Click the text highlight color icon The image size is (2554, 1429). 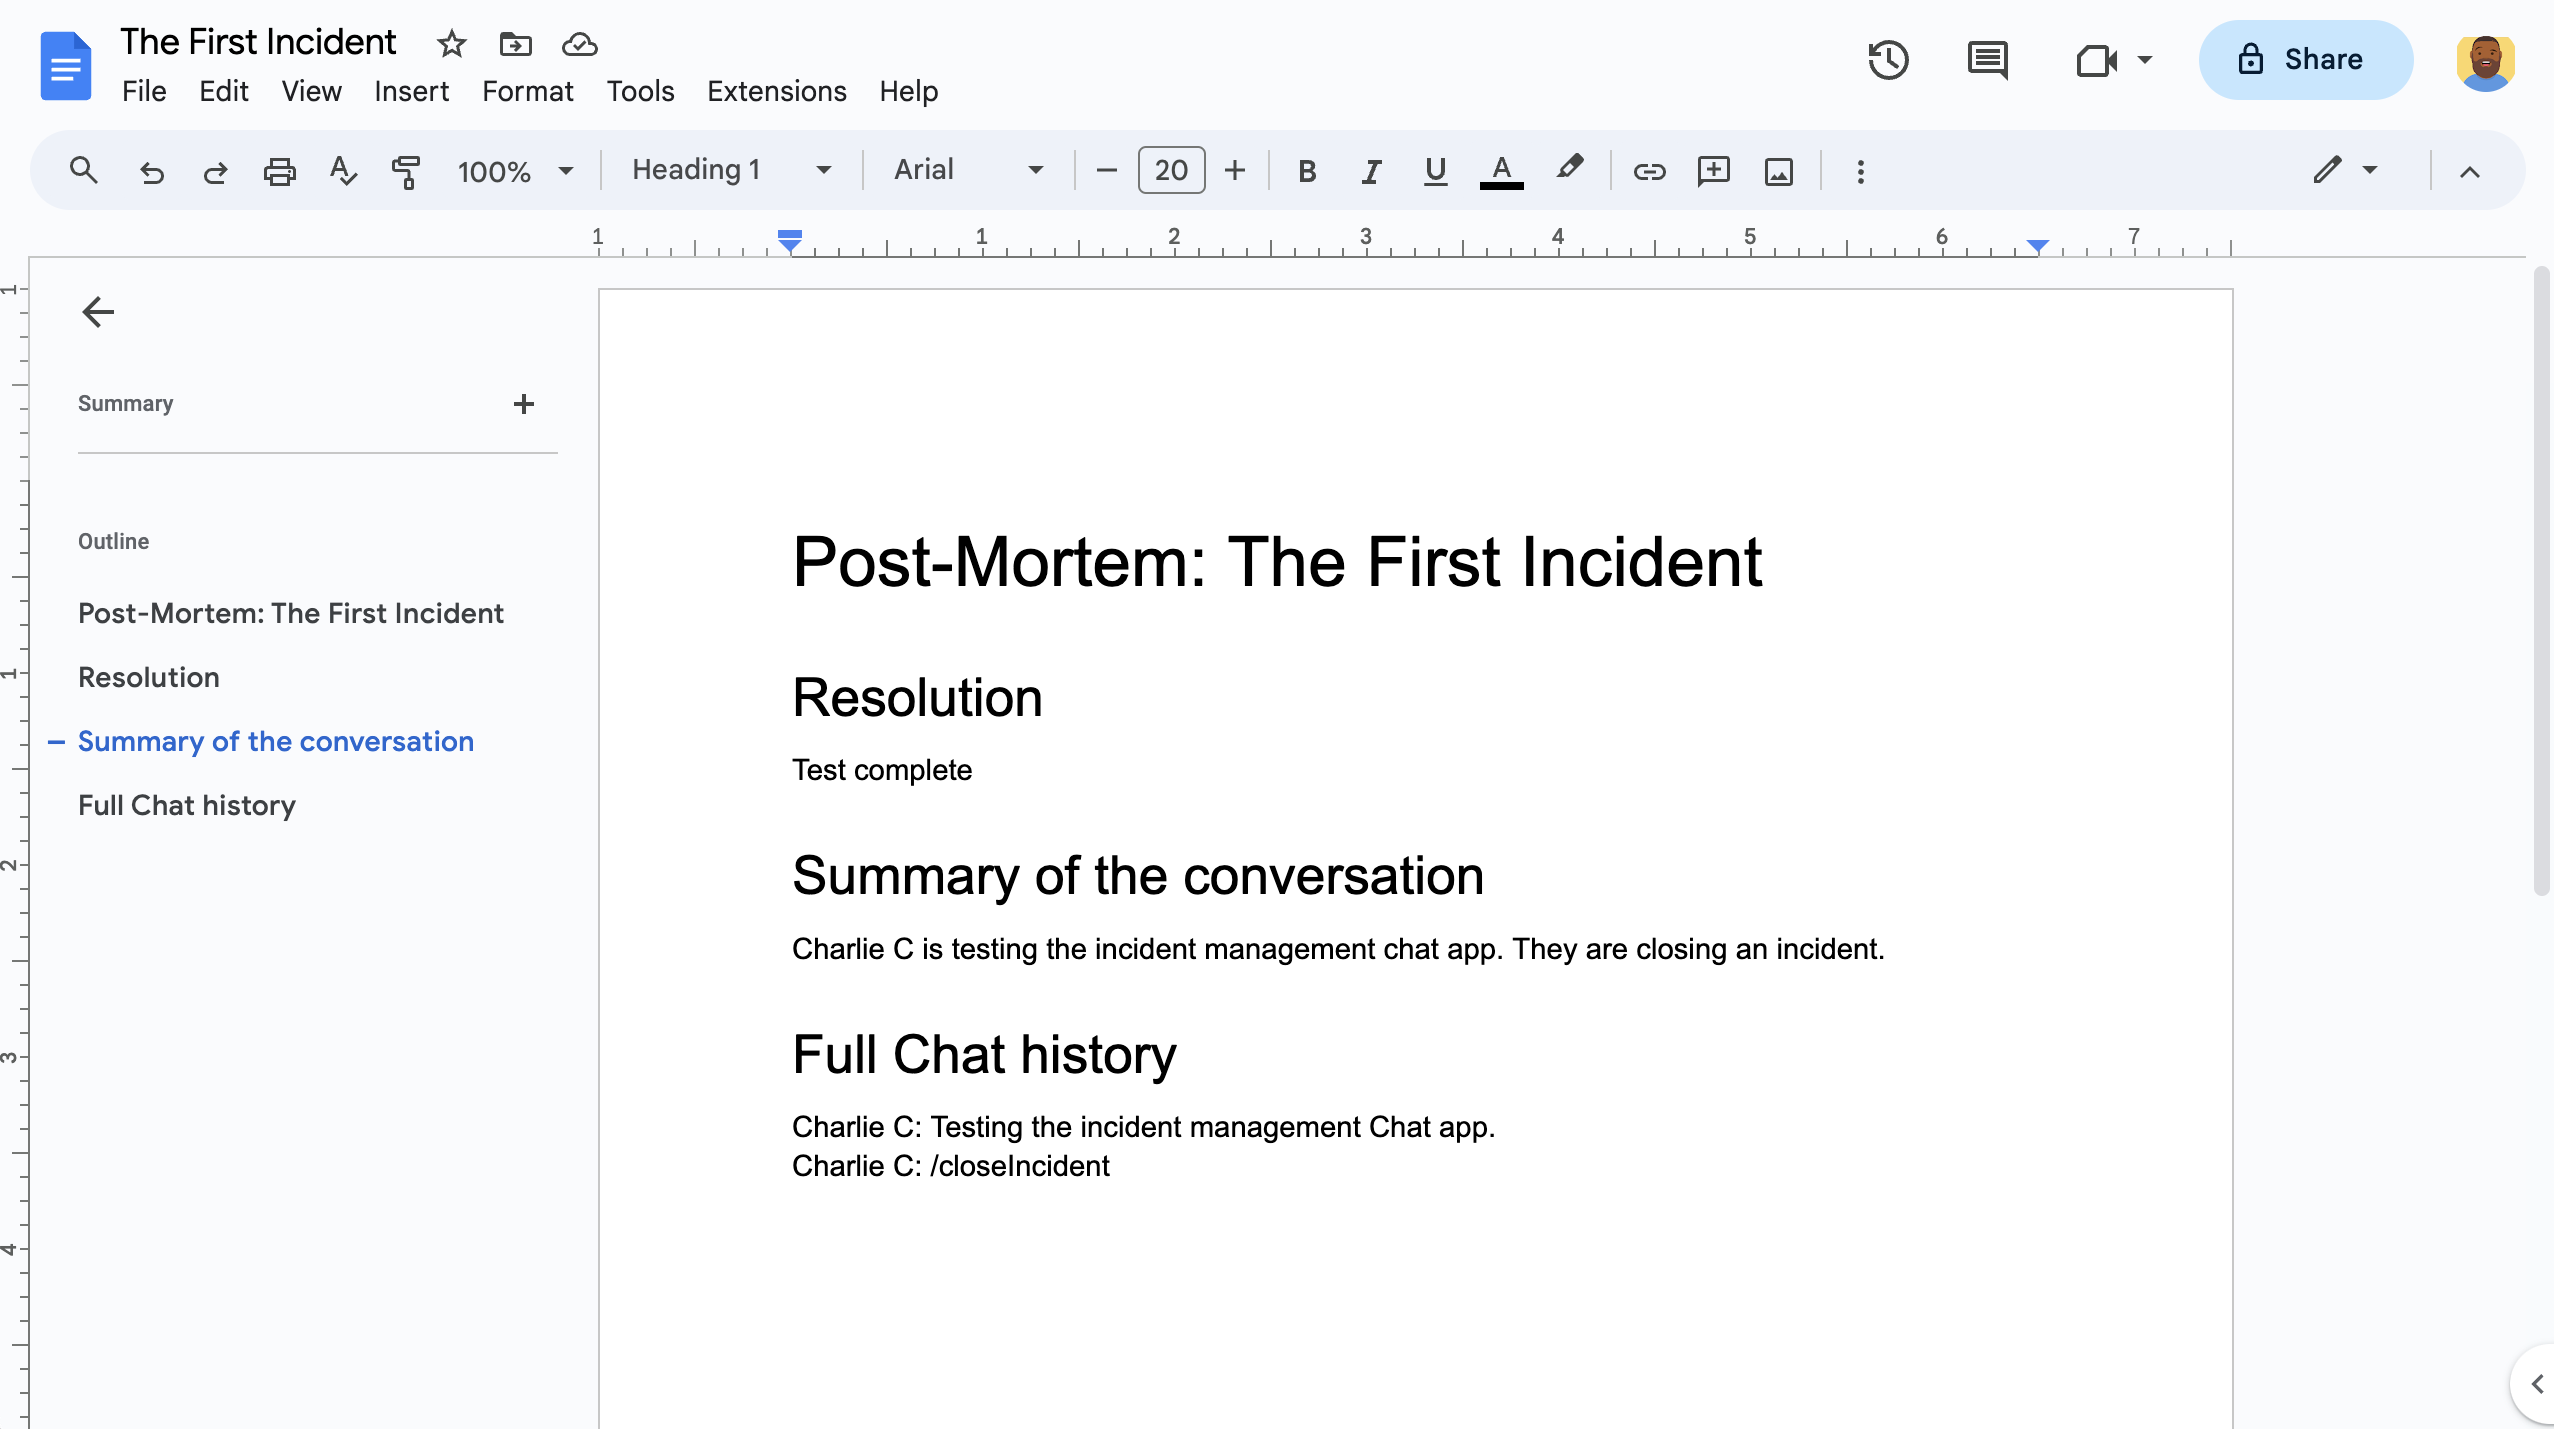[x=1568, y=170]
